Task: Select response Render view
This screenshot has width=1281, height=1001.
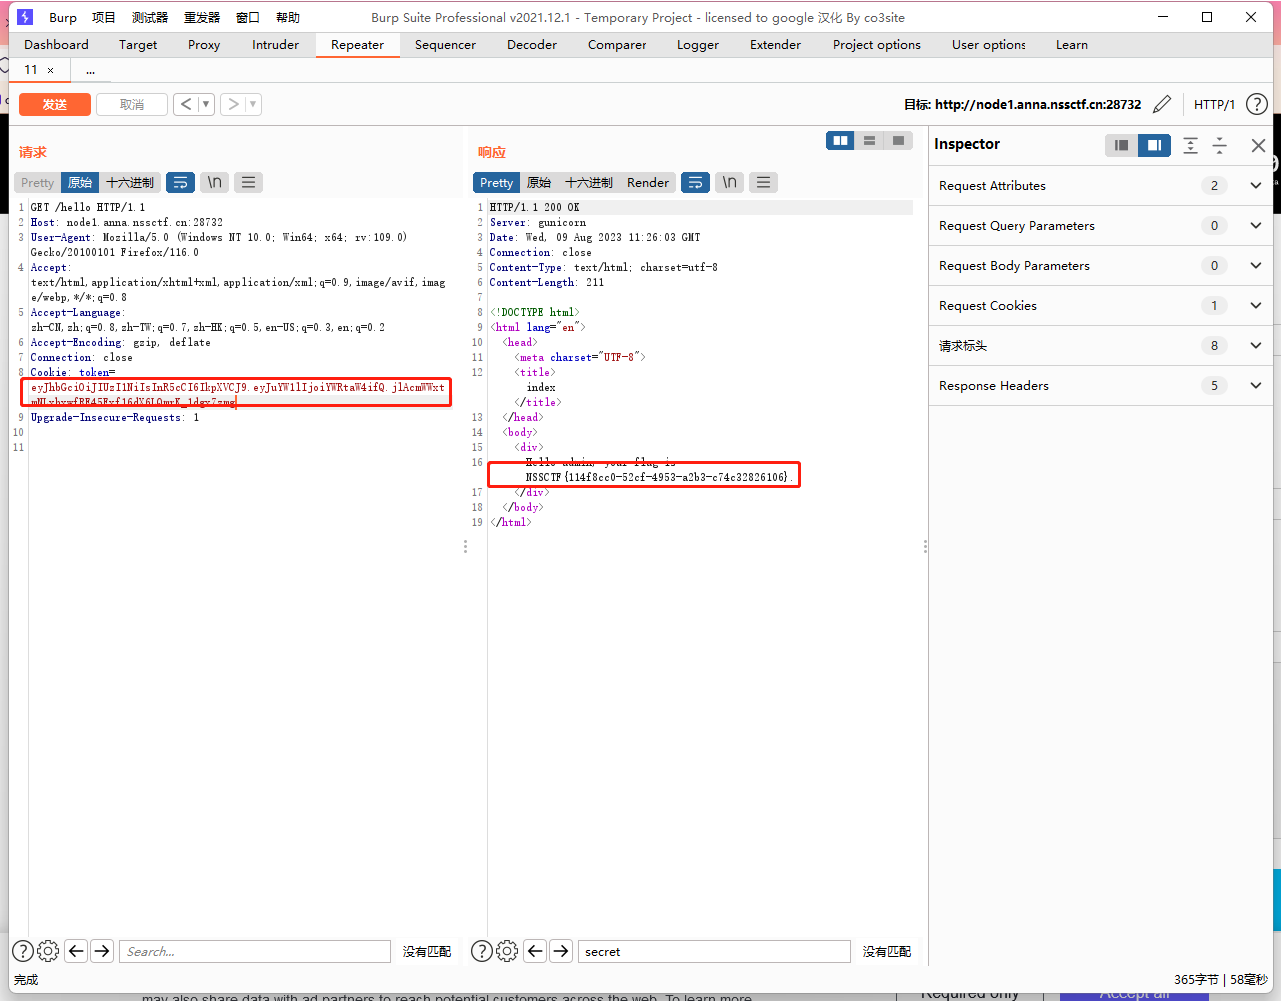Action: point(648,183)
